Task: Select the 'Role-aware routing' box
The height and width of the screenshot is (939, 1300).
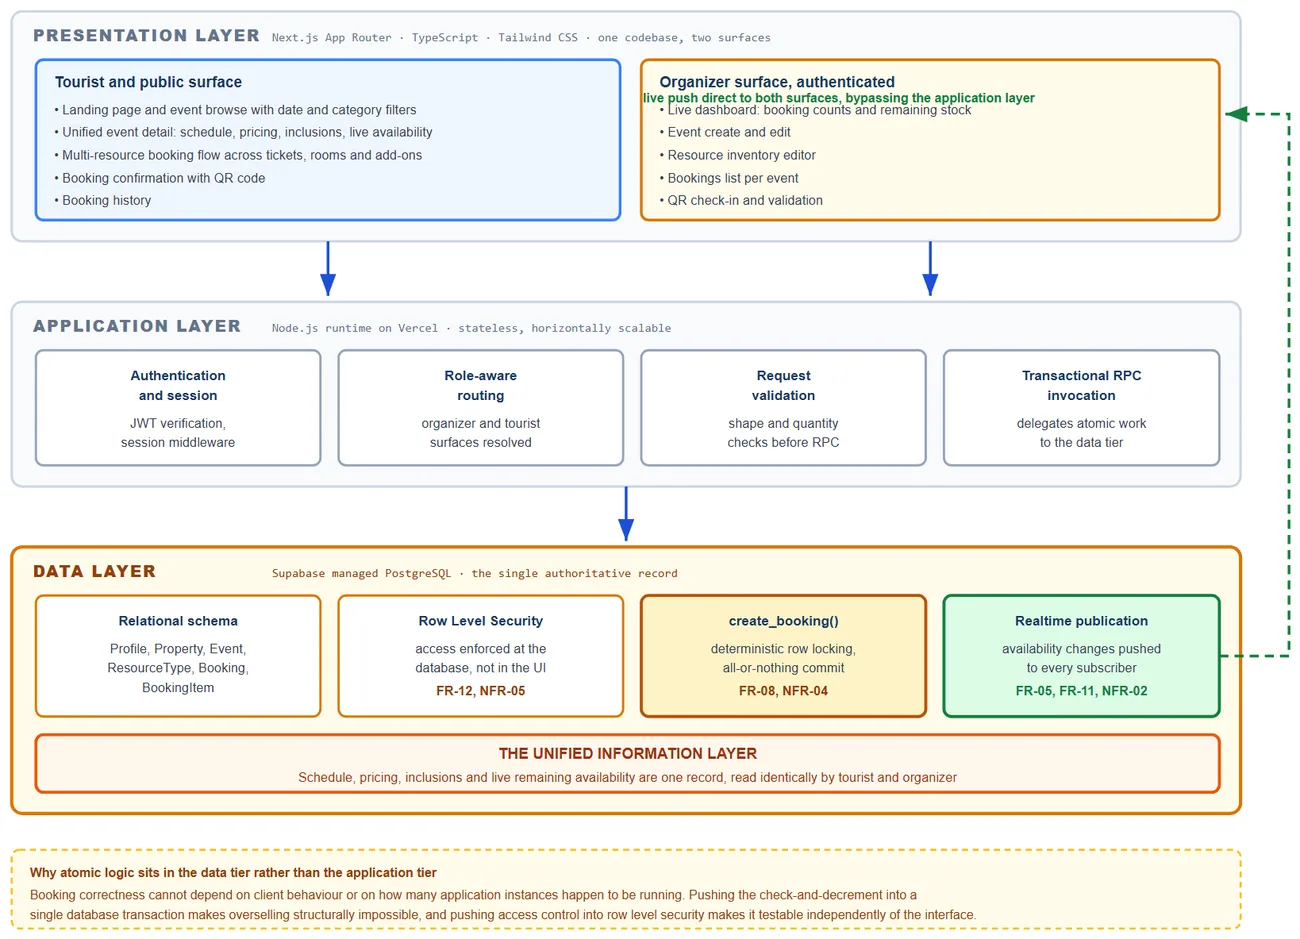Action: pyautogui.click(x=481, y=408)
